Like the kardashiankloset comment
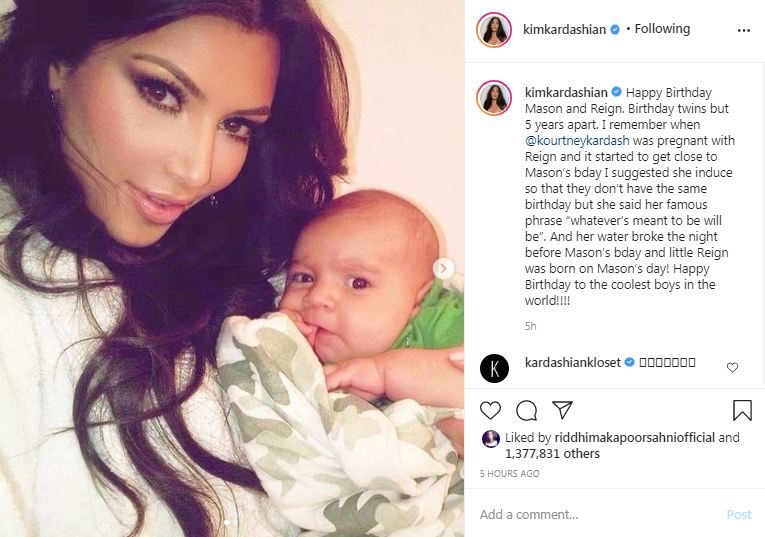 pos(732,367)
